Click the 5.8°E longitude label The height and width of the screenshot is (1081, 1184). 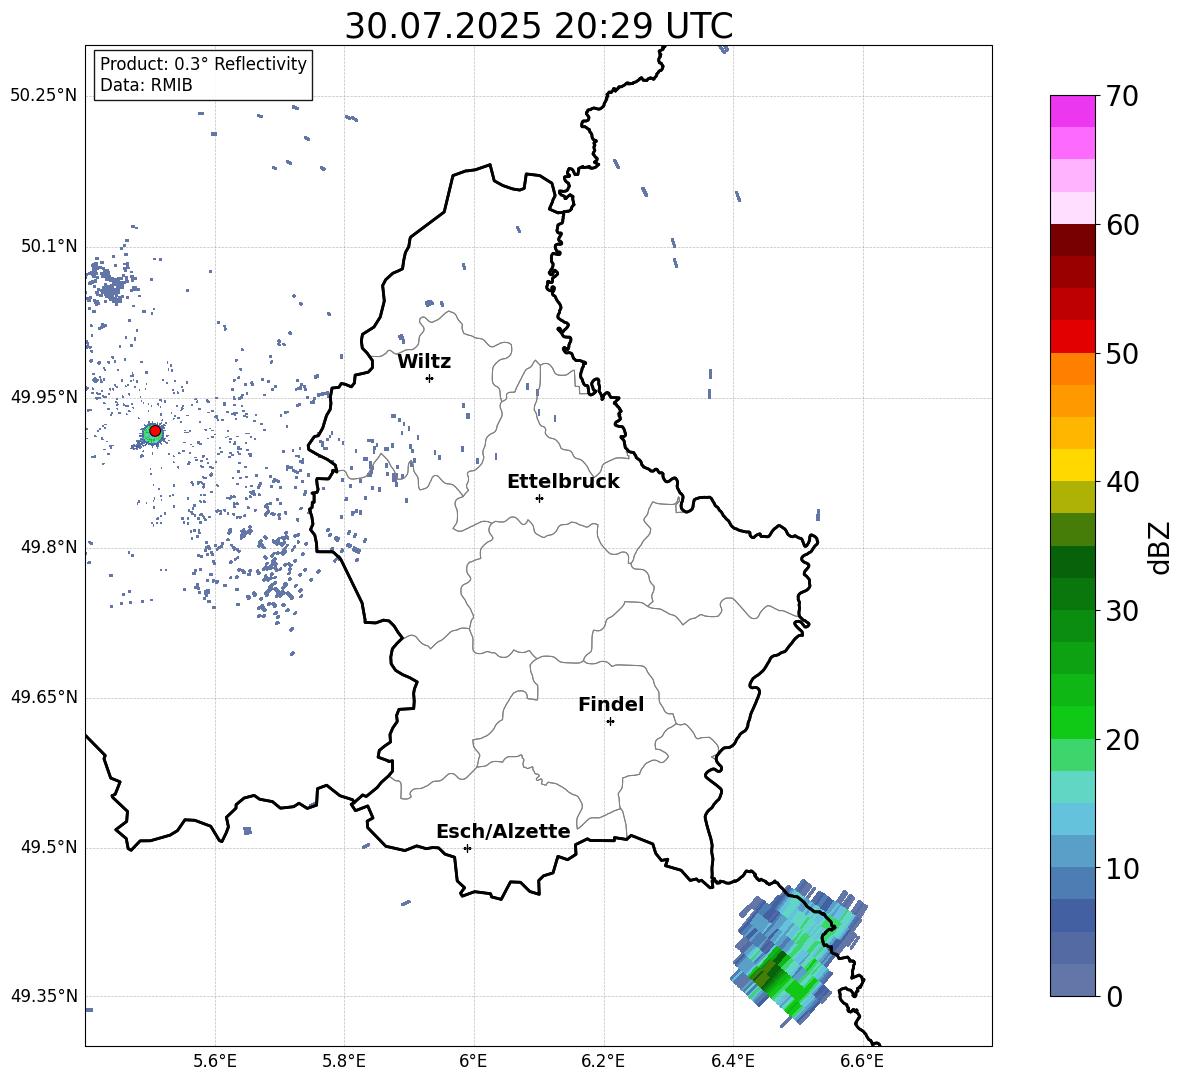344,1061
